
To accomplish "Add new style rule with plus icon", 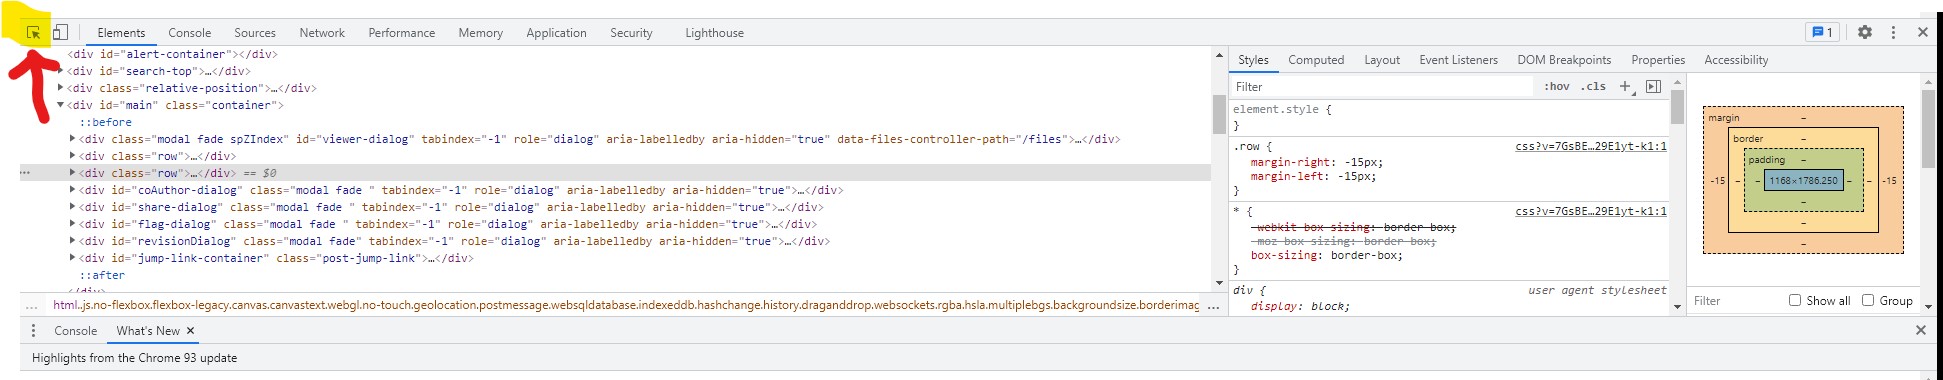I will coord(1626,87).
